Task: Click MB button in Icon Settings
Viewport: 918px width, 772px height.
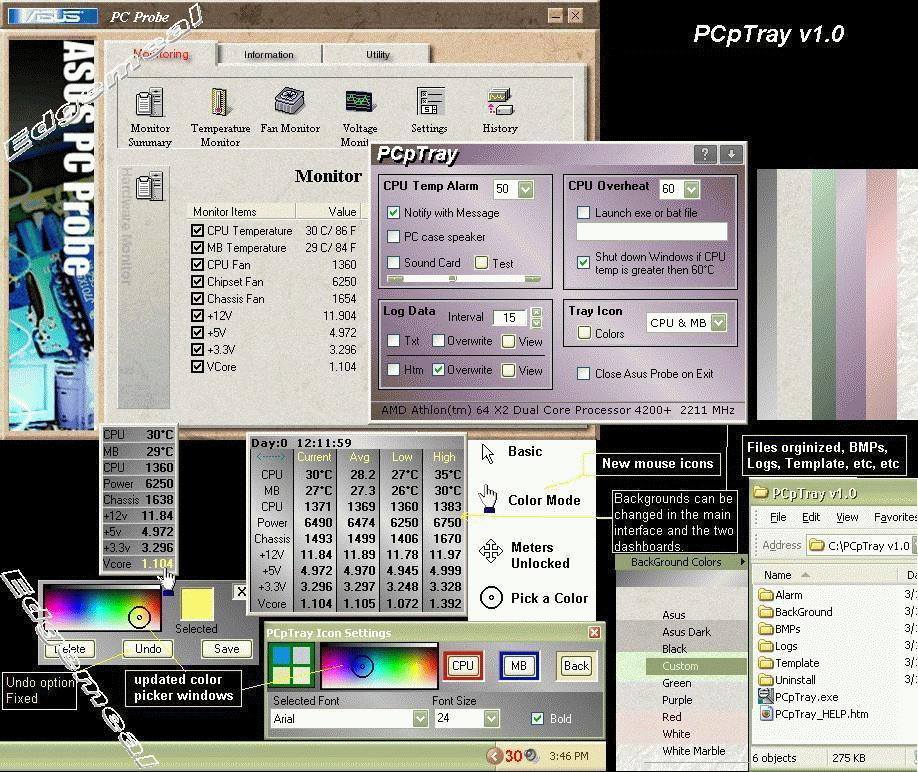Action: pyautogui.click(x=519, y=665)
